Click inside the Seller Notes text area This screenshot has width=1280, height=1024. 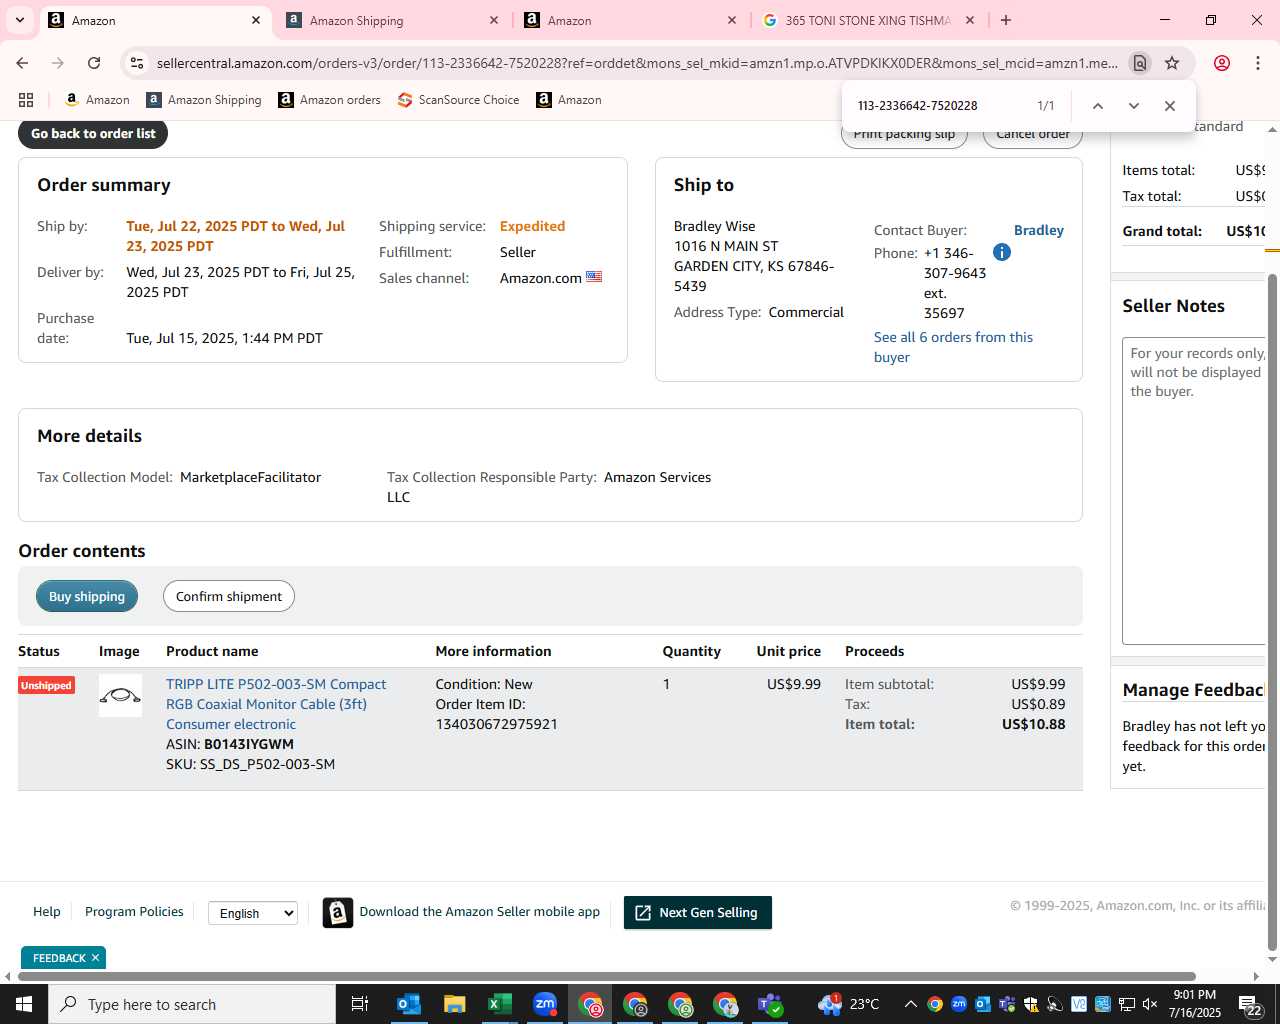tap(1194, 490)
